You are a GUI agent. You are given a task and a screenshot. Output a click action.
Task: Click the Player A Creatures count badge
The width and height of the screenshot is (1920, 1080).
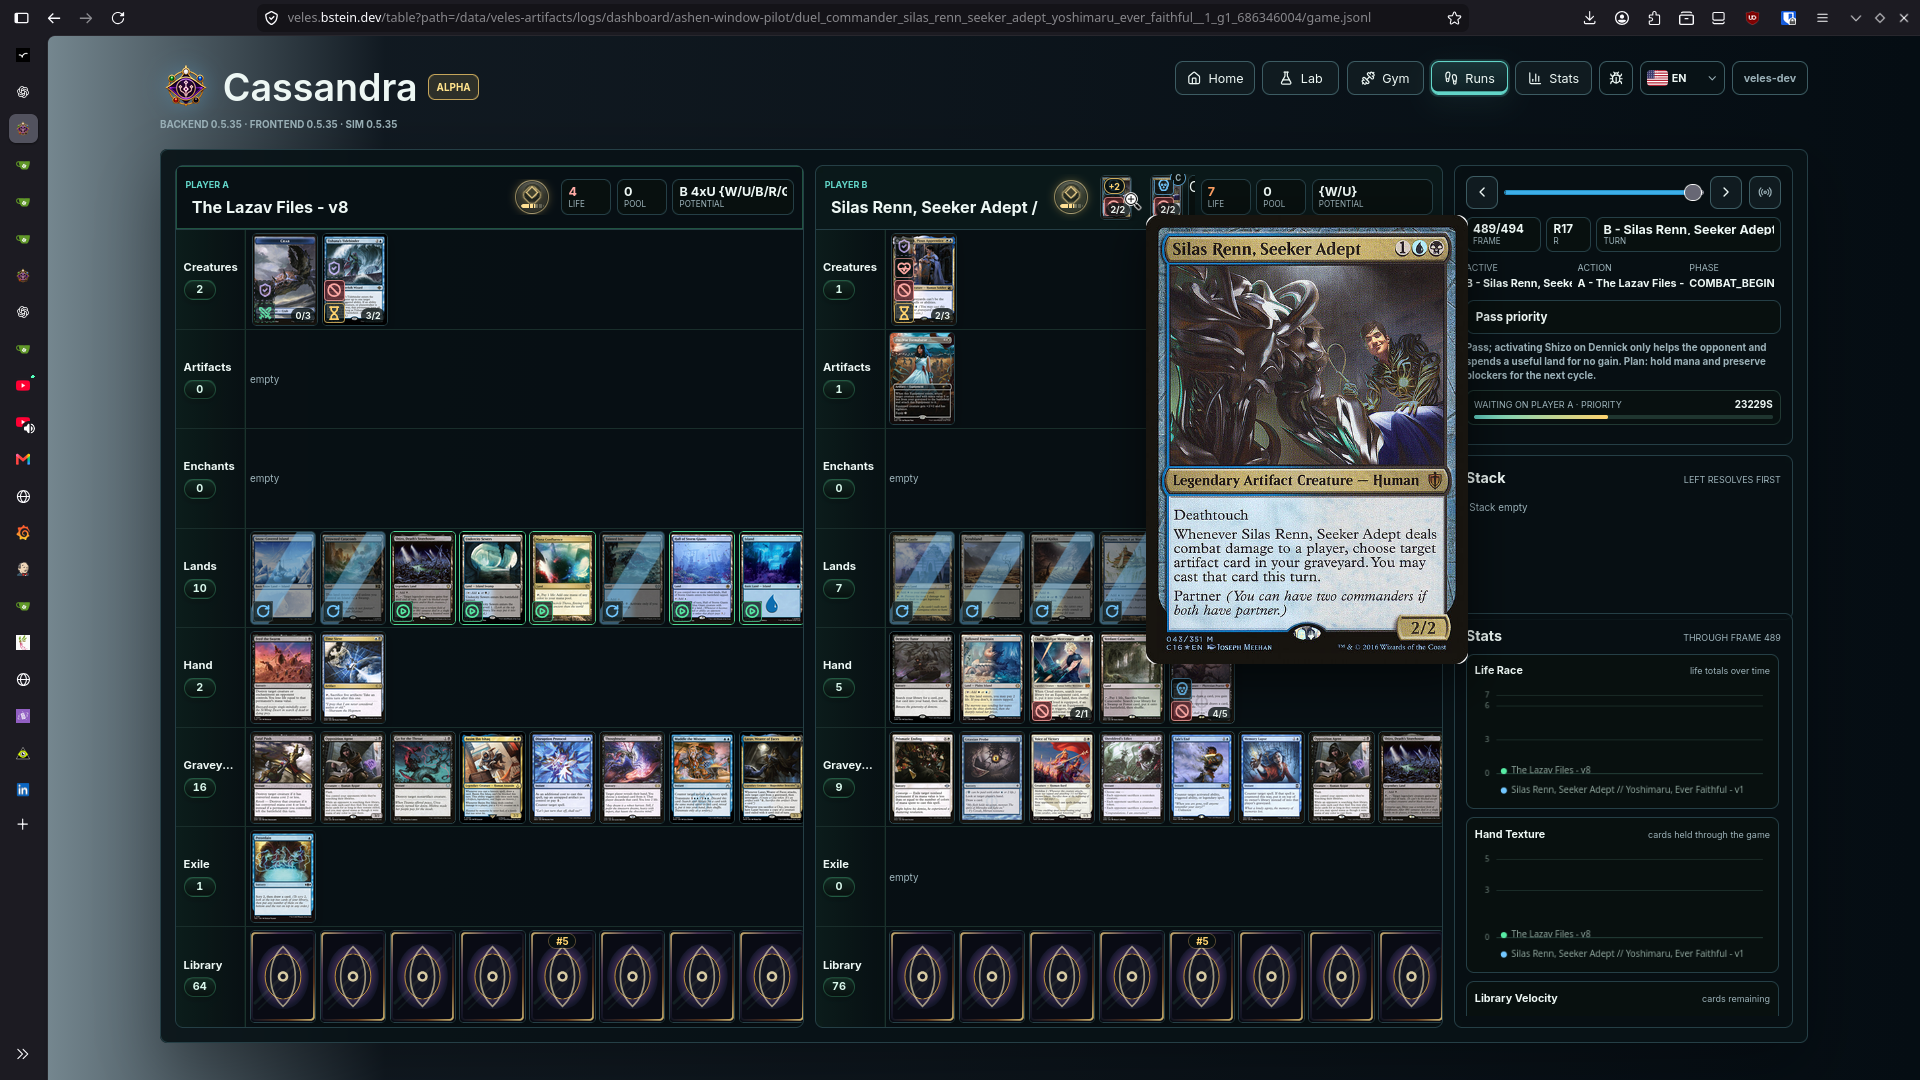click(199, 290)
